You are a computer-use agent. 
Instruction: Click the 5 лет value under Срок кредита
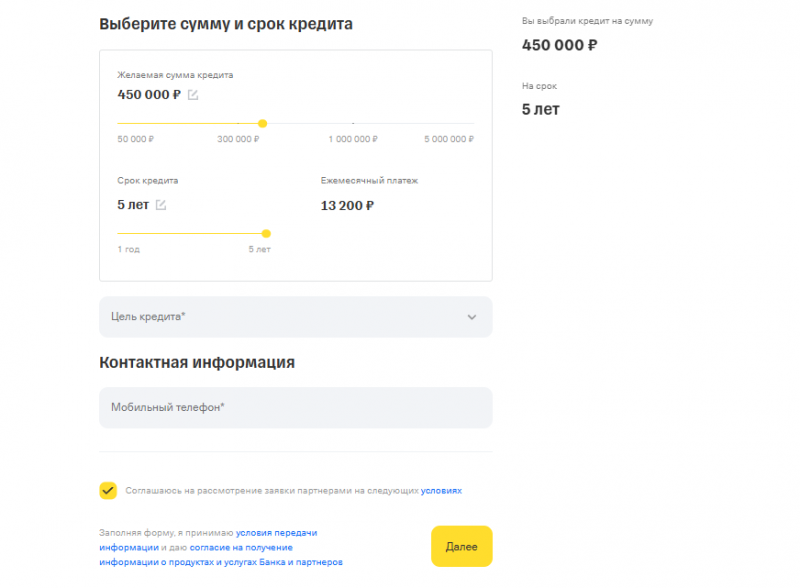pyautogui.click(x=131, y=203)
